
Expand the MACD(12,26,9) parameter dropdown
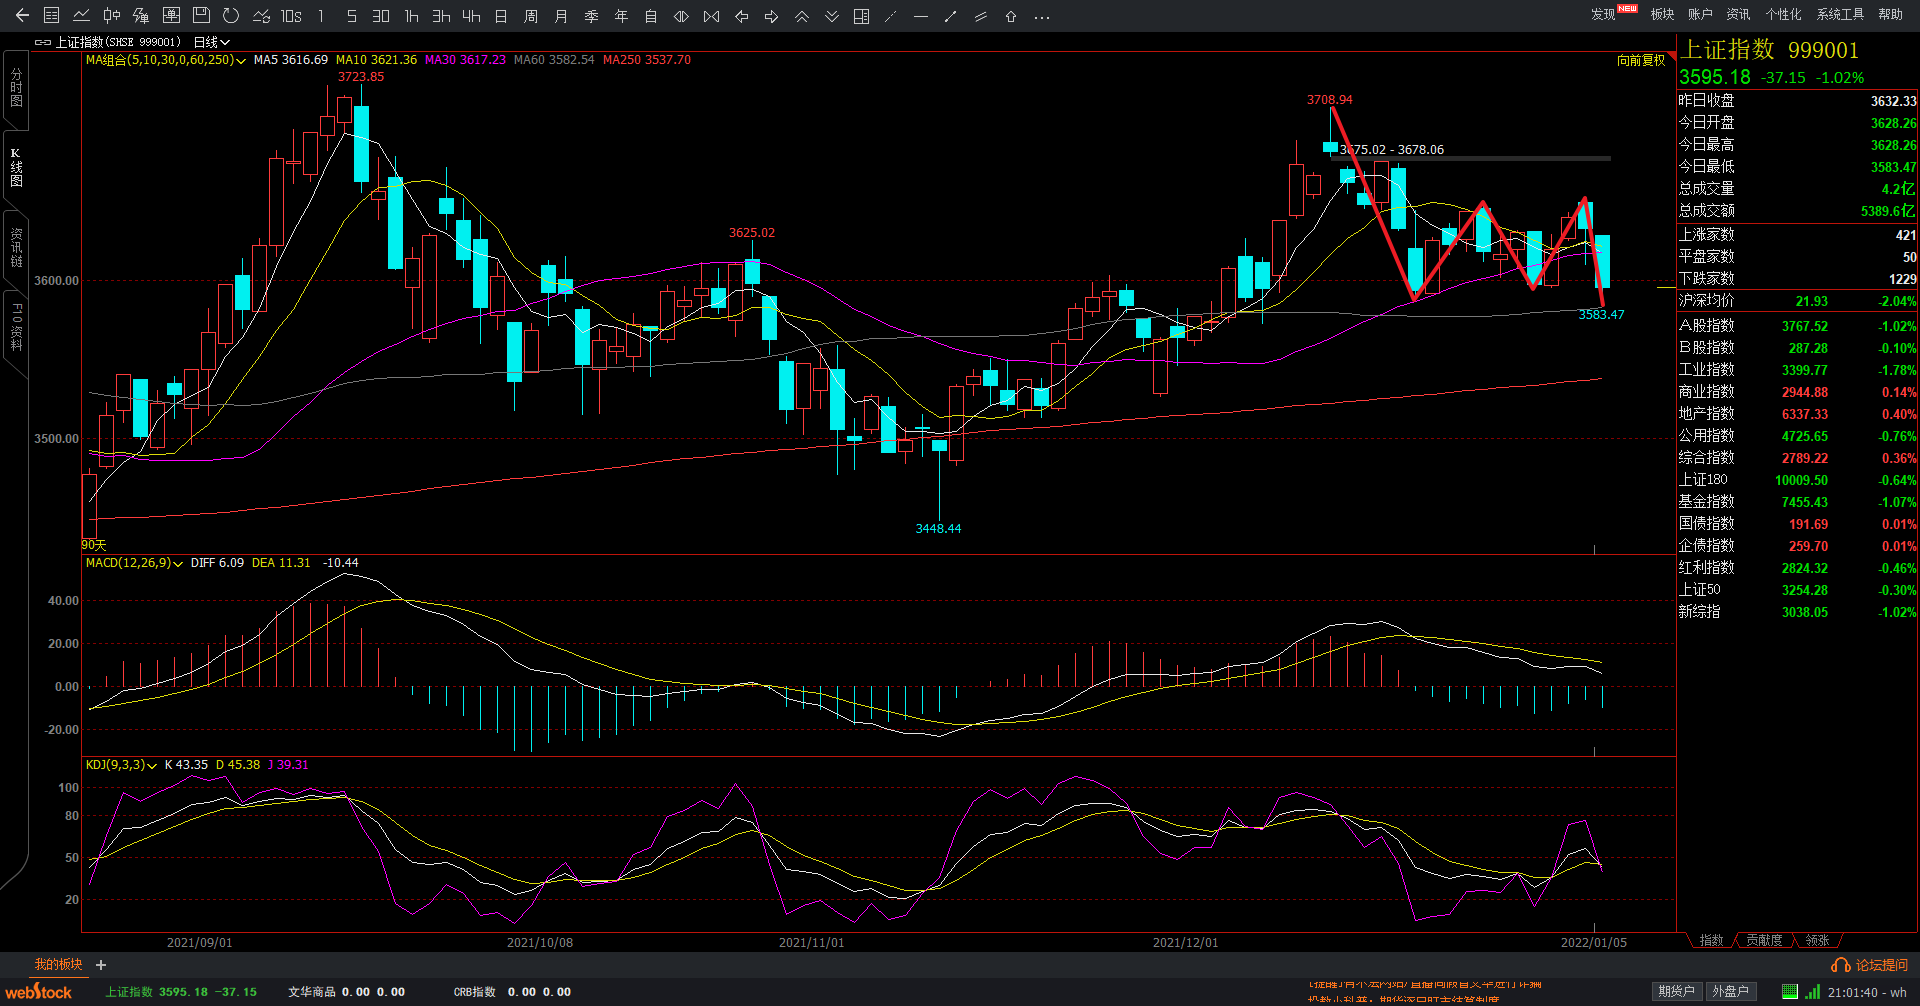pos(134,563)
